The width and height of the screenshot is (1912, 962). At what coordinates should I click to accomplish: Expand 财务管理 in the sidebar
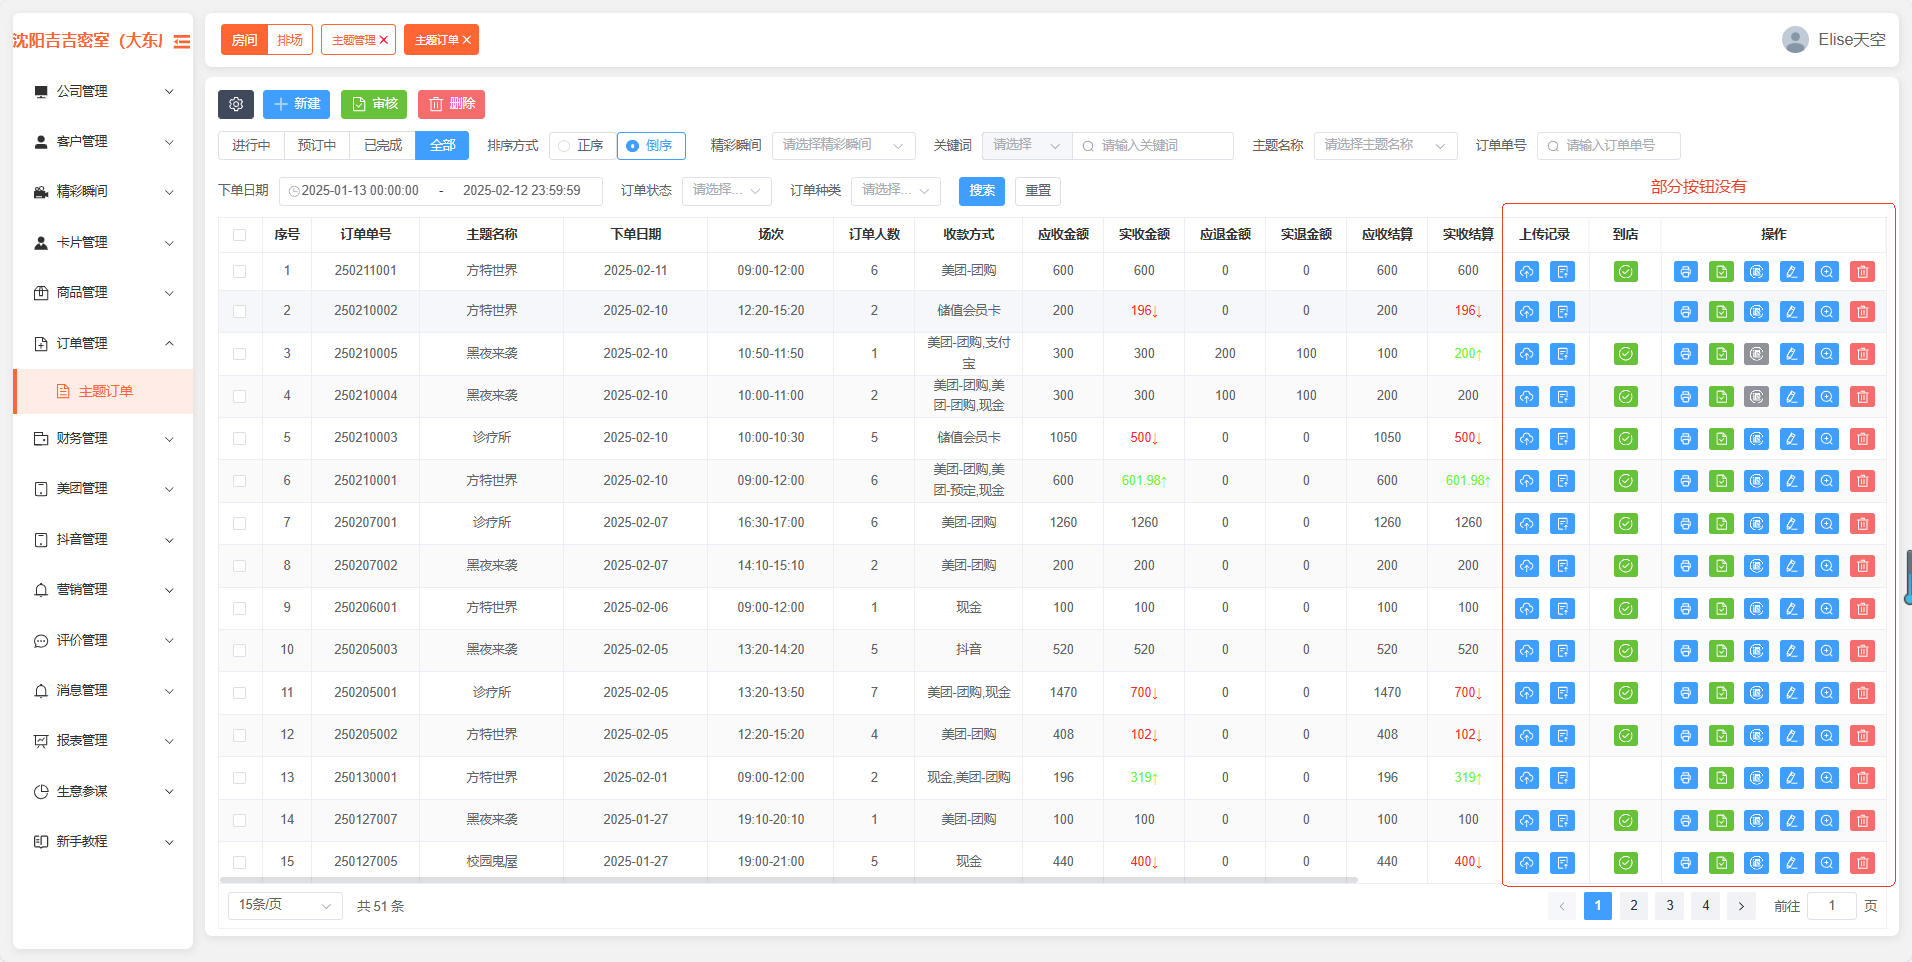click(103, 438)
